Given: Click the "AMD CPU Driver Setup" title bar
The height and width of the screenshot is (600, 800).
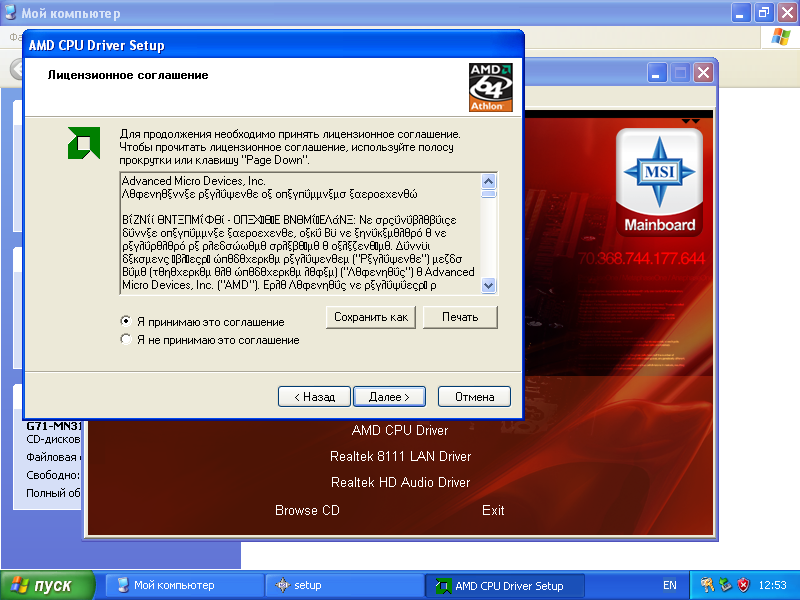Looking at the screenshot, I should (273, 45).
